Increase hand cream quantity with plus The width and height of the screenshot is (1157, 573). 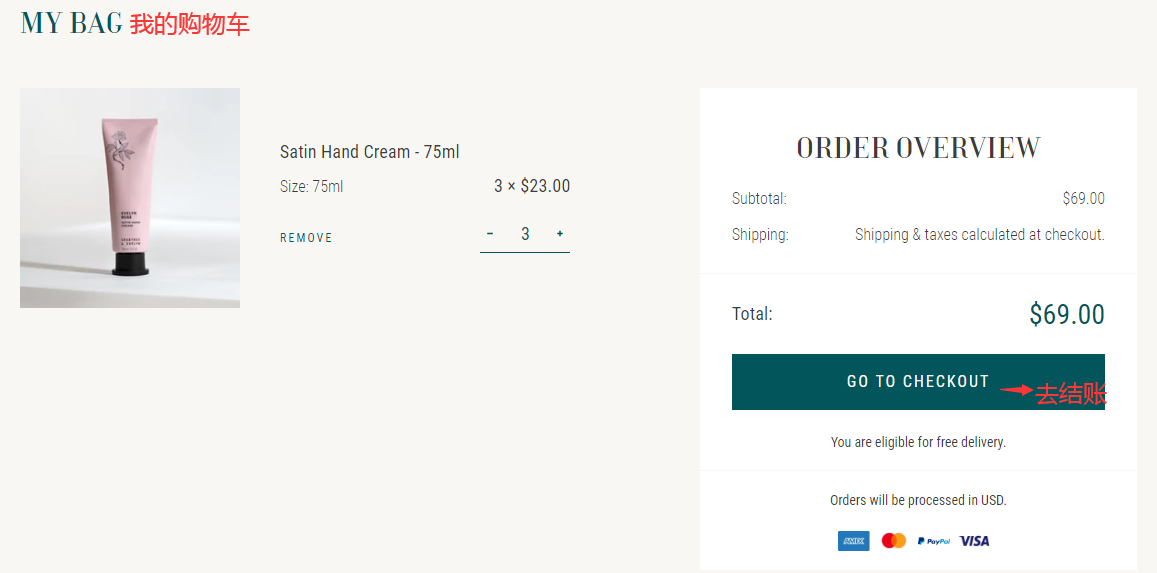tap(560, 234)
